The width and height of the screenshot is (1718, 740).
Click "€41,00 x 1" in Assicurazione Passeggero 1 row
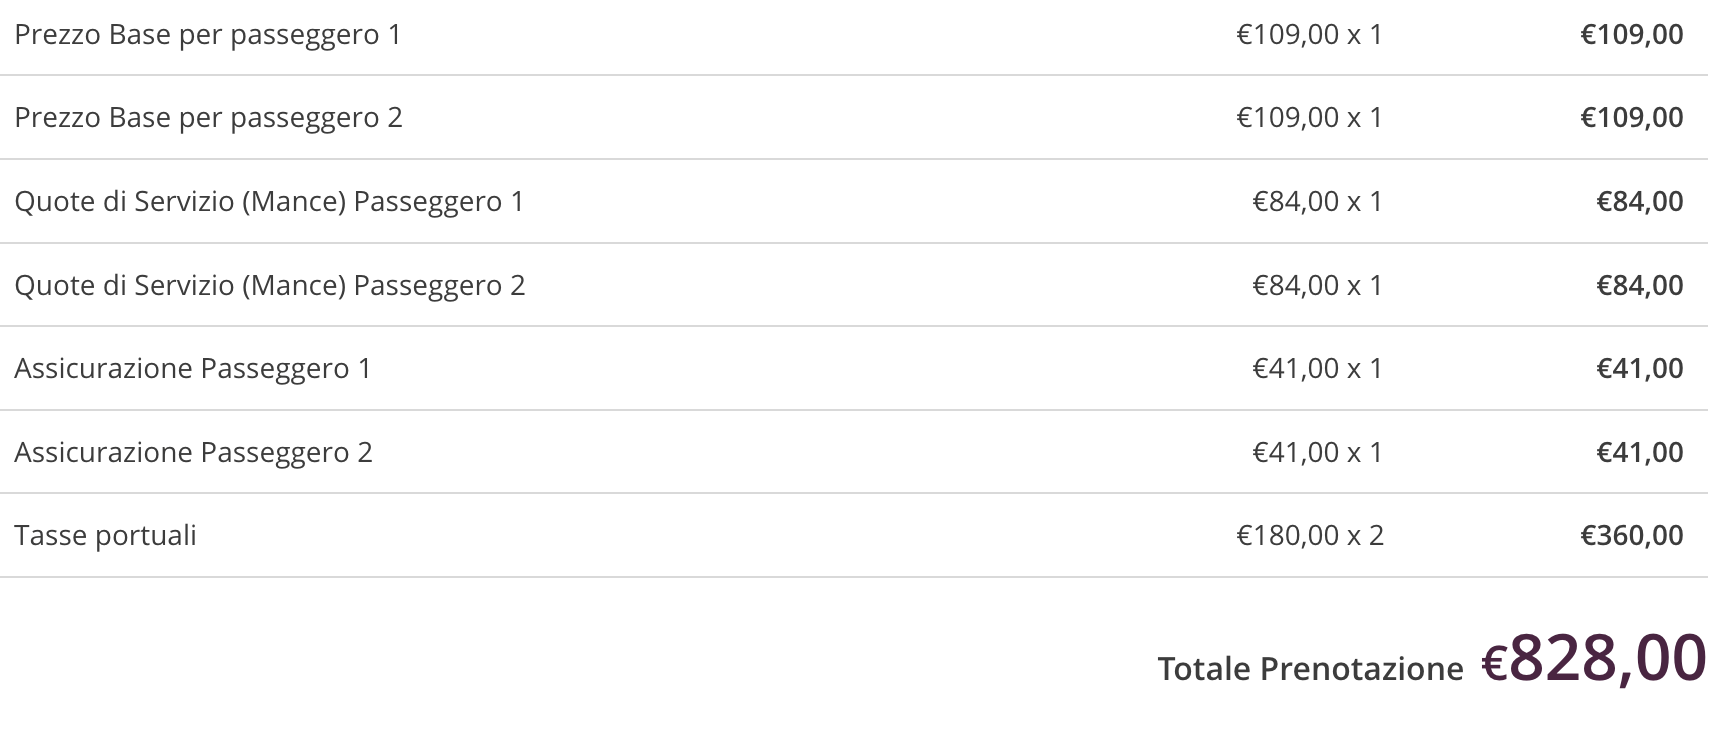[1317, 369]
